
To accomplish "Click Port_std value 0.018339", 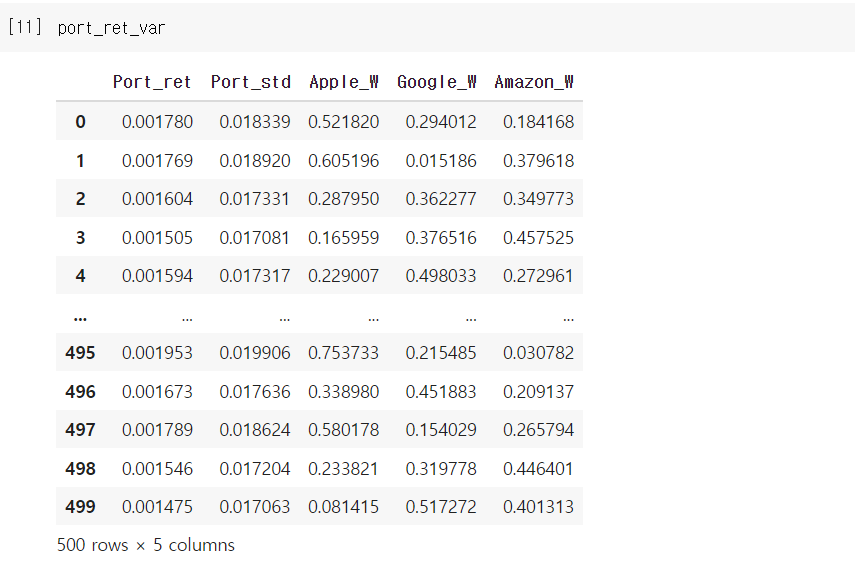I will (x=255, y=122).
